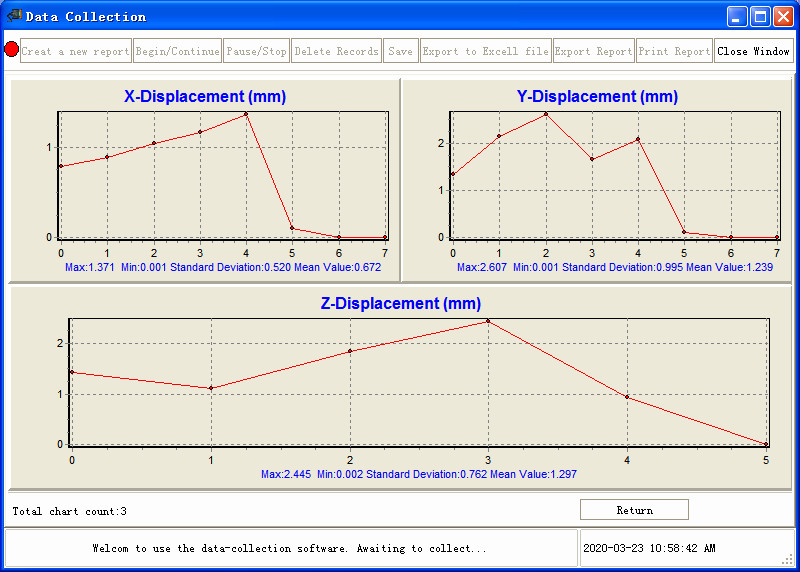800x572 pixels.
Task: Click the red recording indicator icon
Action: coord(12,50)
